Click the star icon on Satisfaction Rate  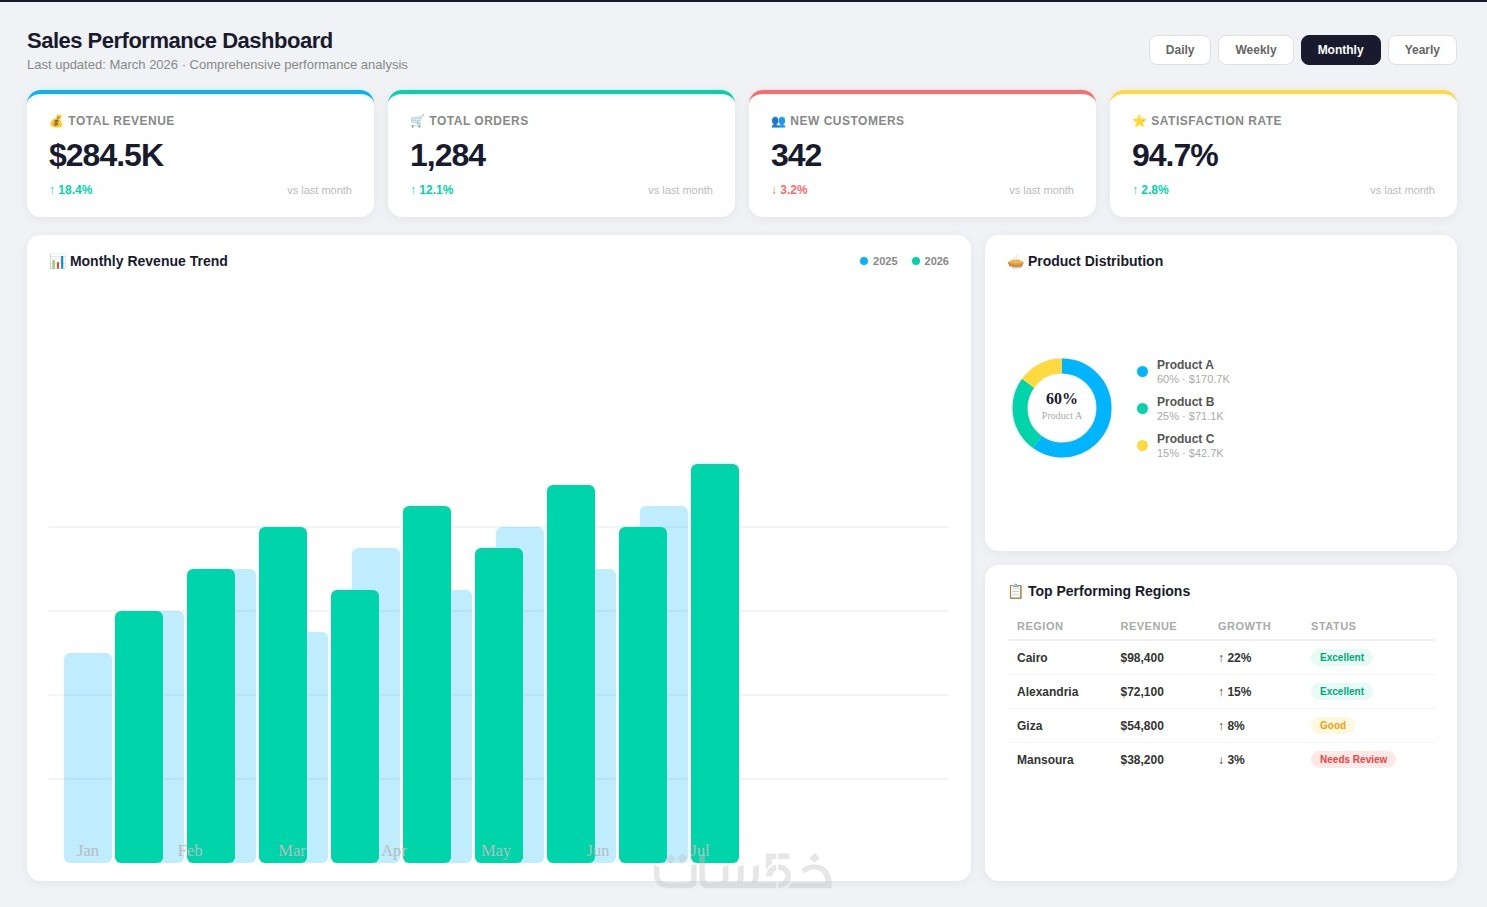click(1139, 121)
